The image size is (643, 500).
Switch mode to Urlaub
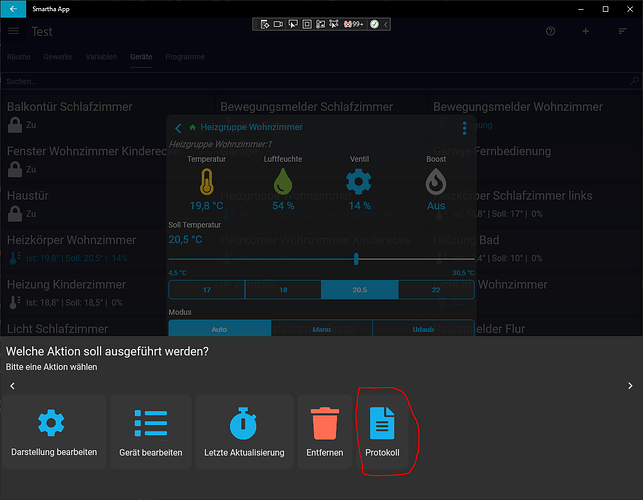click(x=423, y=329)
